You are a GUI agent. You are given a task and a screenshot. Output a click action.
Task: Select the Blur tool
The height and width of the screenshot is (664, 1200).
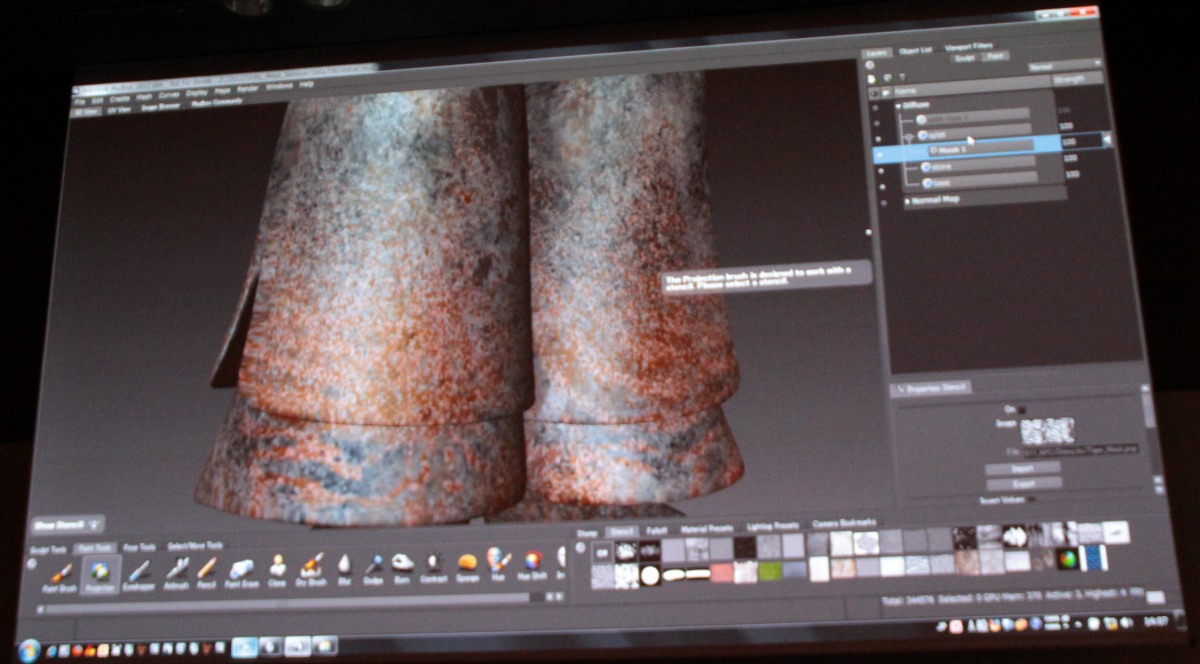344,568
